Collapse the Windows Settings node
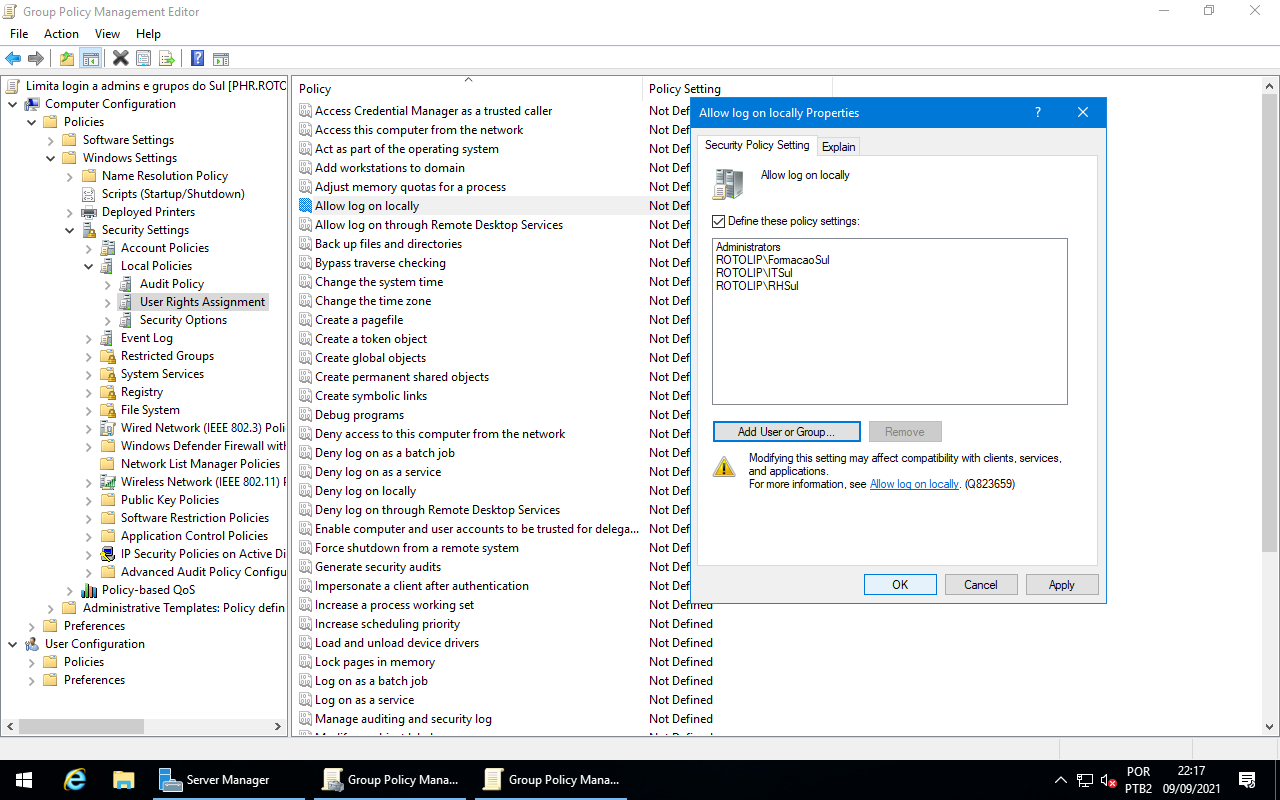Screen dimensions: 1280x800 (51, 158)
